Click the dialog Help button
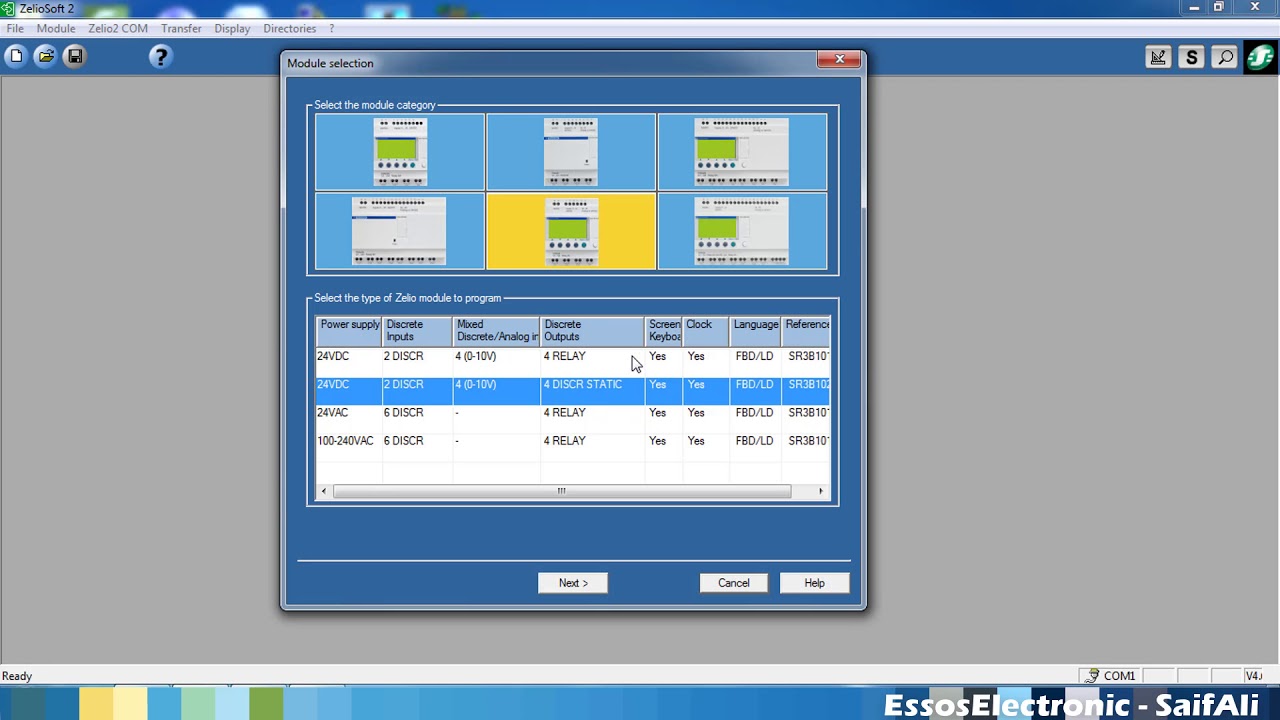Image resolution: width=1280 pixels, height=720 pixels. coord(814,583)
